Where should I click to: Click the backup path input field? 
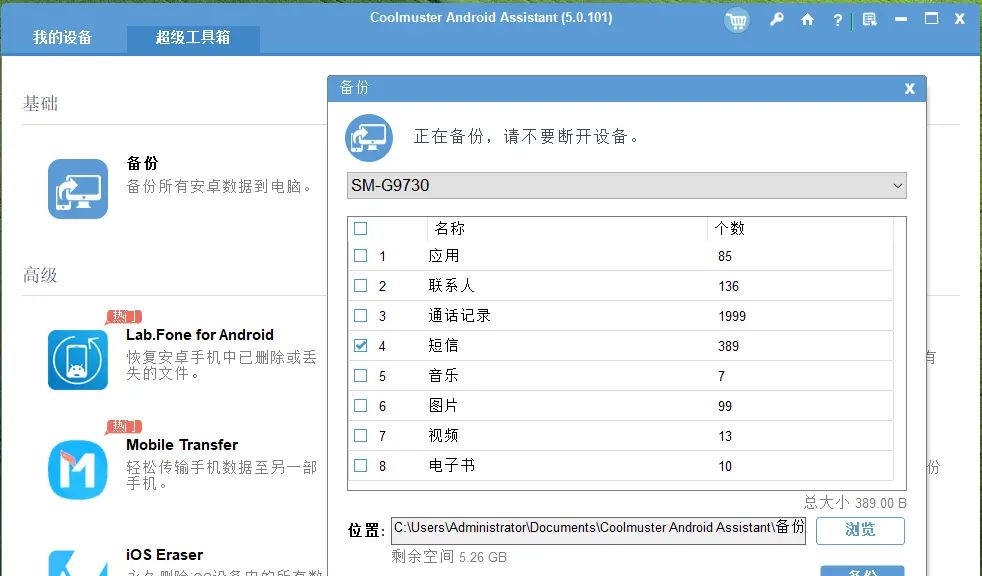(x=600, y=528)
